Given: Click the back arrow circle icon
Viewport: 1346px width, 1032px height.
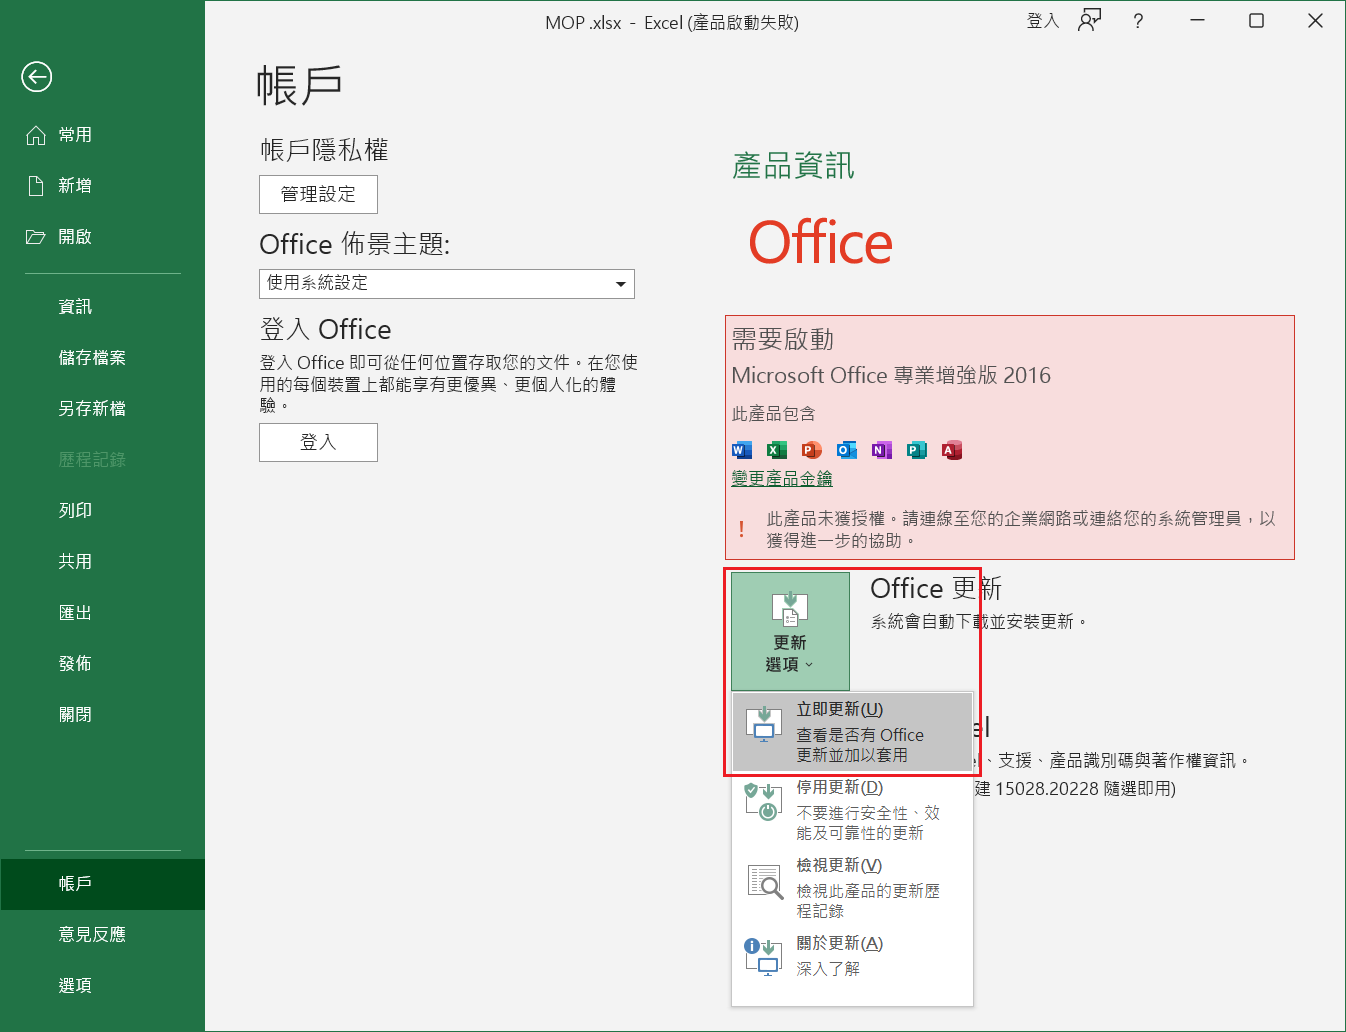Looking at the screenshot, I should [x=37, y=77].
